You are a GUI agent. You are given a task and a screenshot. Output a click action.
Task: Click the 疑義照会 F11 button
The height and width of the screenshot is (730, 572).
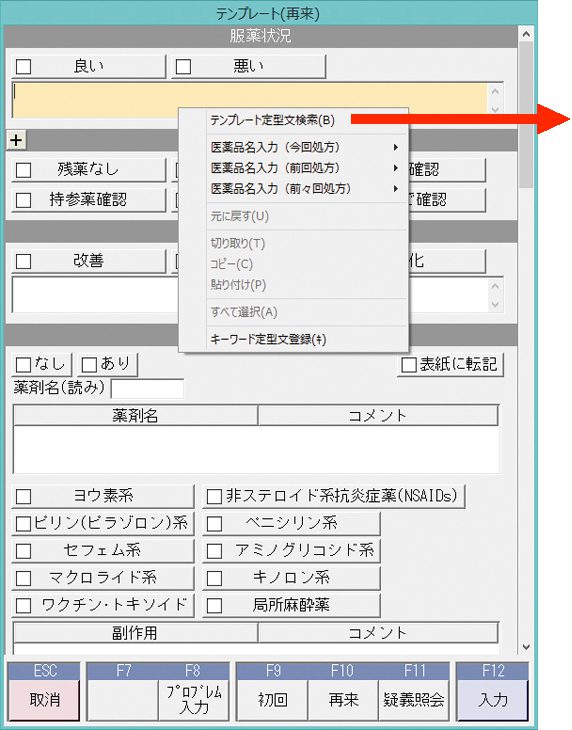413,699
